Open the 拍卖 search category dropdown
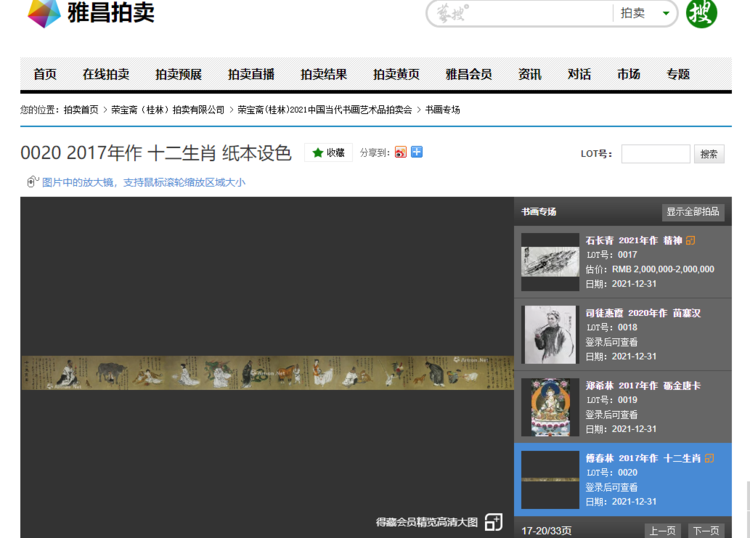750x538 pixels. point(644,13)
